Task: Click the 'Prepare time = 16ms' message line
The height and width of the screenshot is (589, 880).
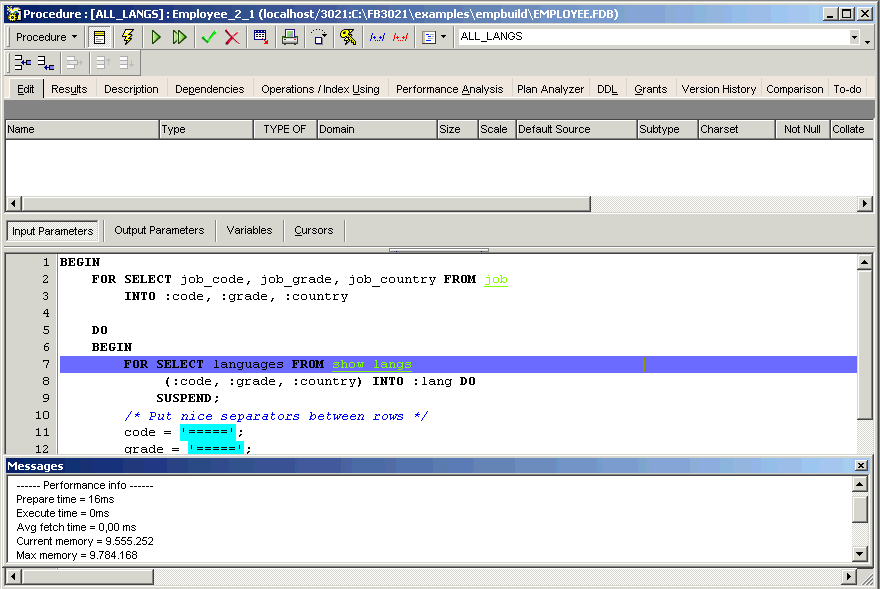Action: (x=65, y=499)
